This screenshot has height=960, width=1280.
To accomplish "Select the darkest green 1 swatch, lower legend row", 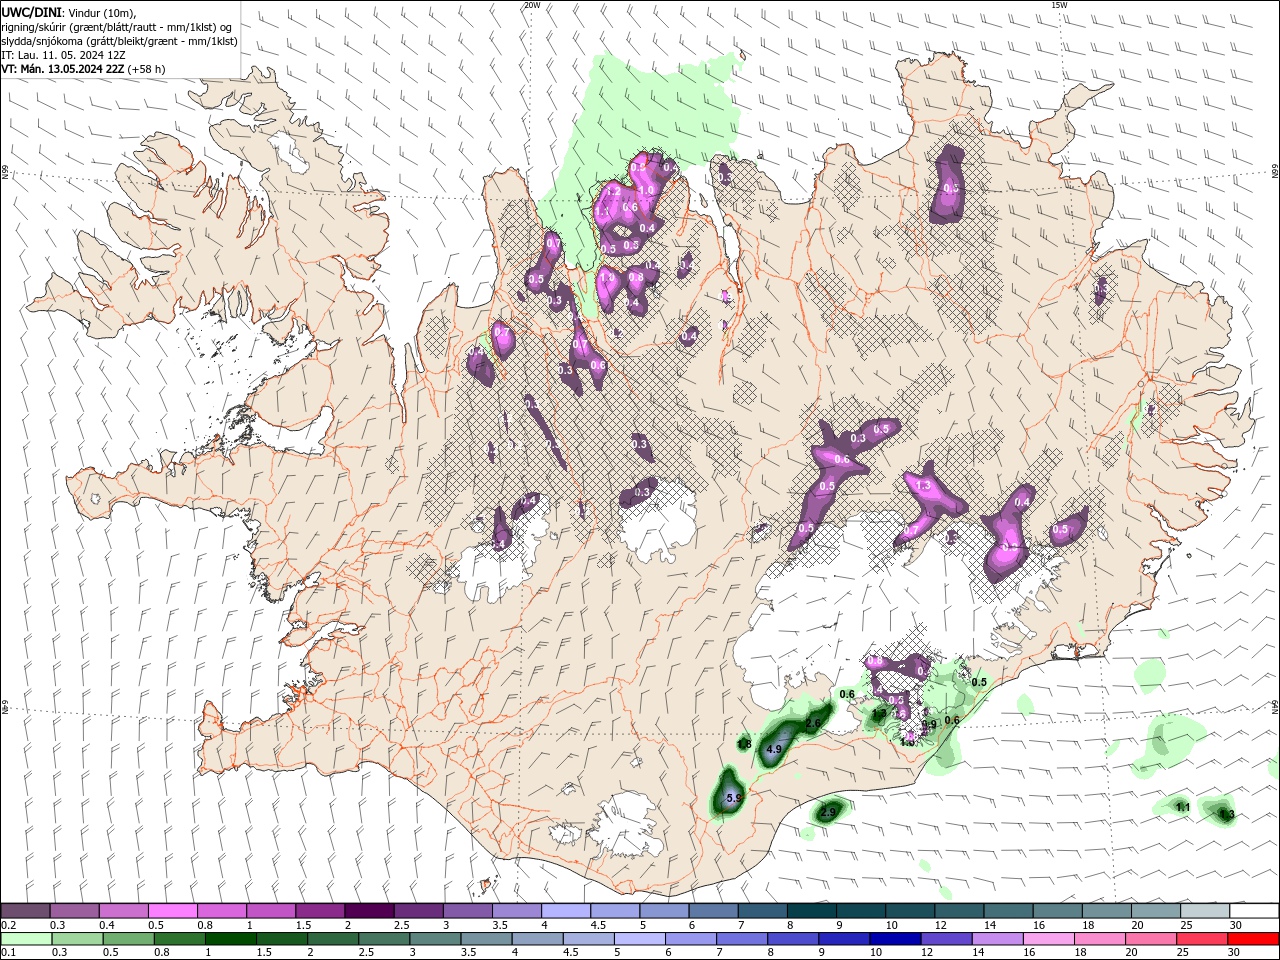I will click(230, 939).
